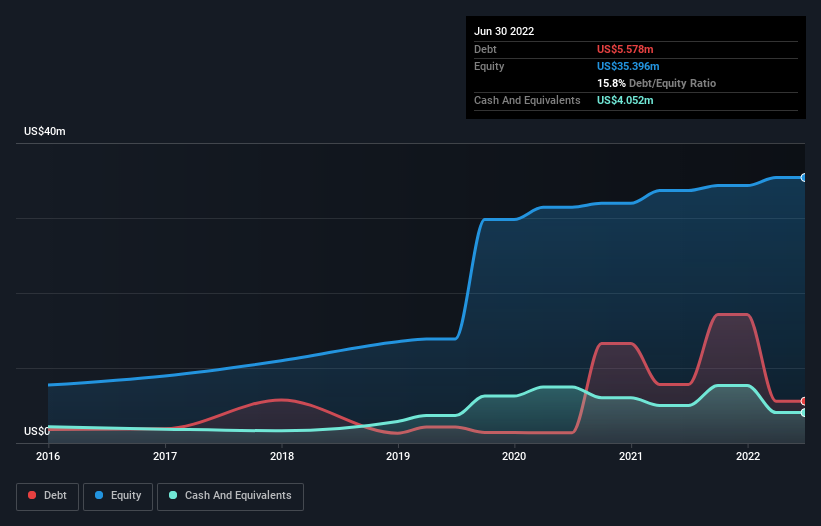The width and height of the screenshot is (821, 526).
Task: Toggle Cash And Equivalents legend button
Action: point(230,496)
